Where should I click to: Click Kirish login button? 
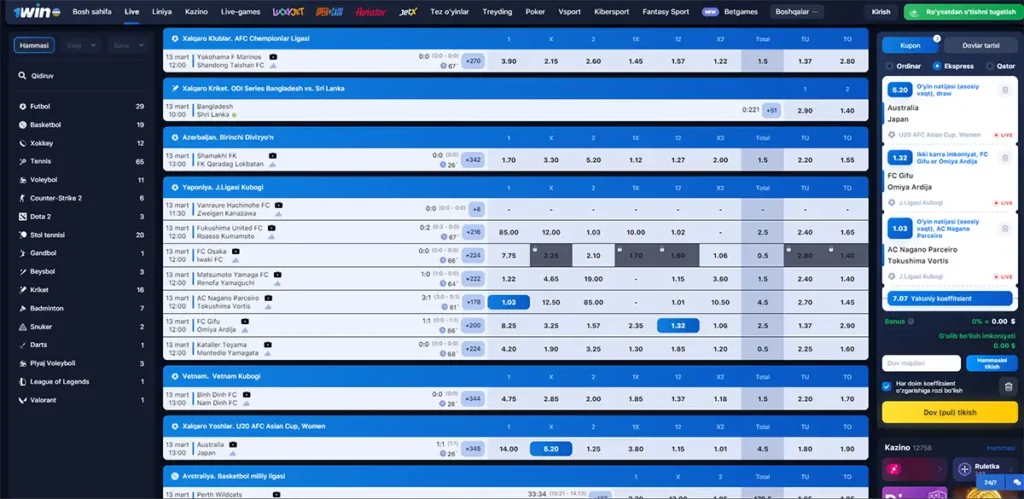881,12
